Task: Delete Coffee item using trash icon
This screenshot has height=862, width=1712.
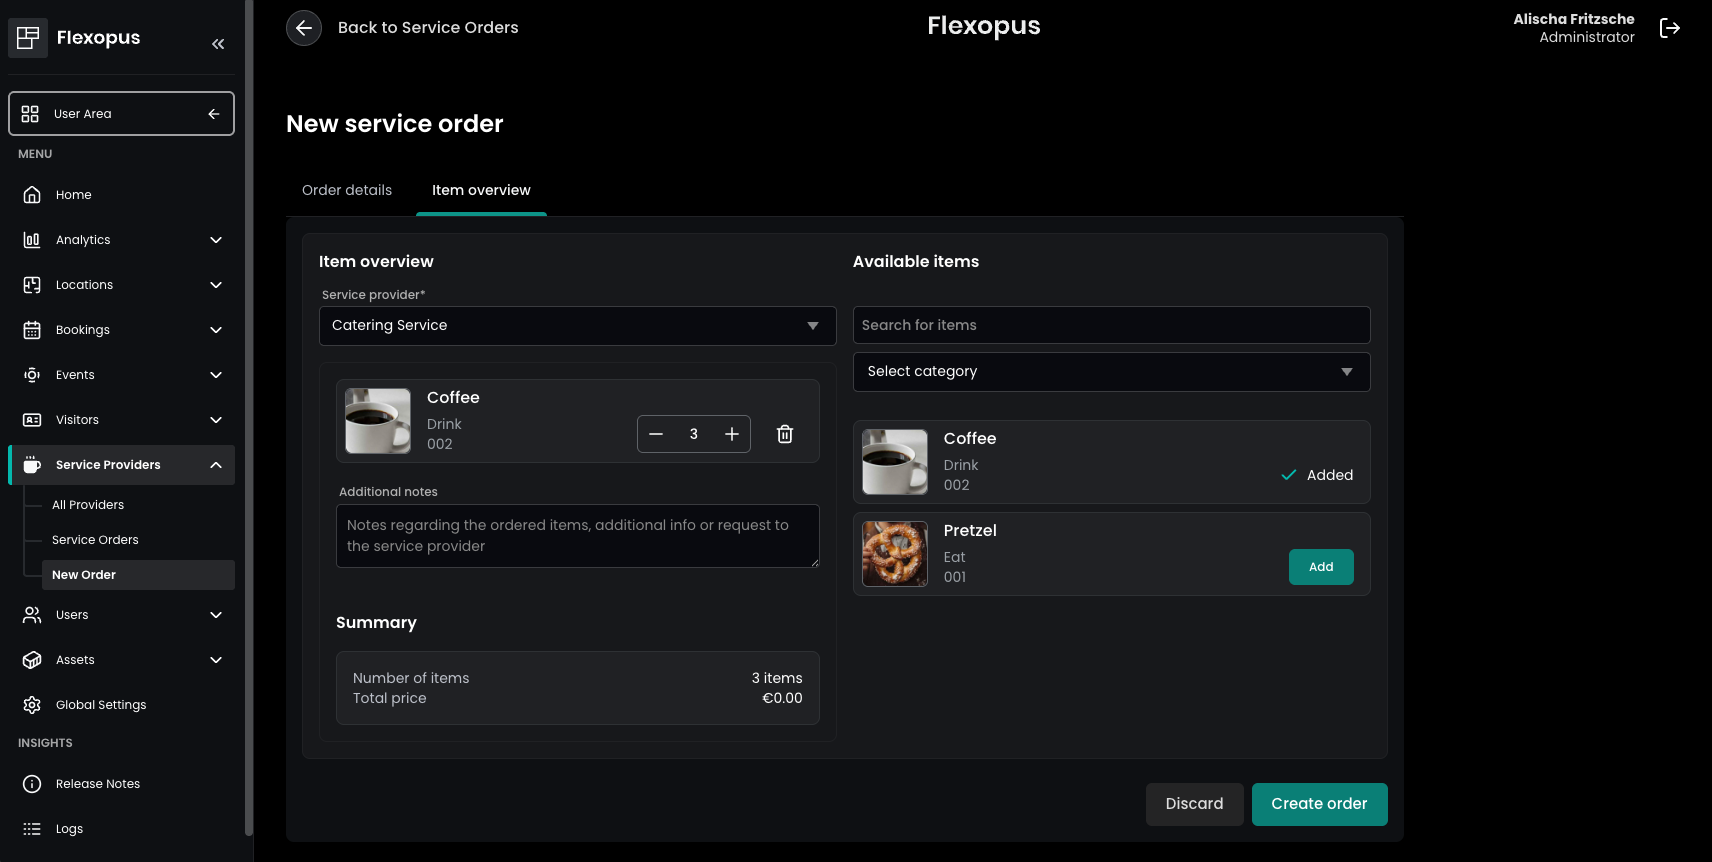Action: pyautogui.click(x=785, y=434)
